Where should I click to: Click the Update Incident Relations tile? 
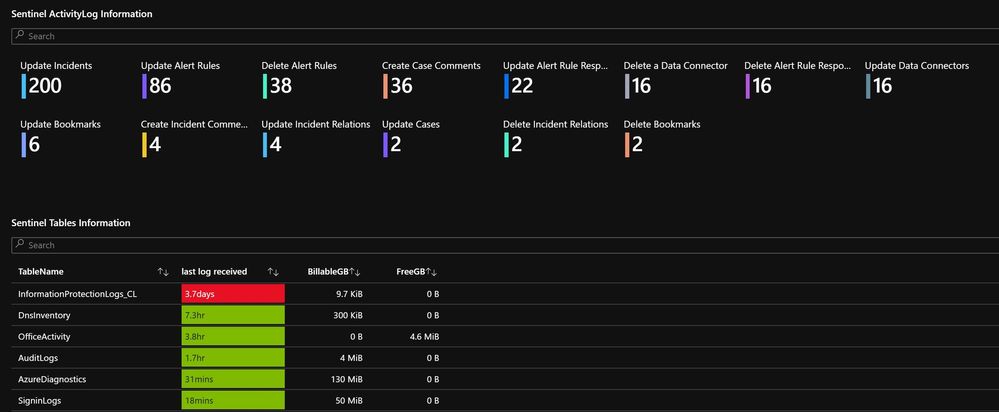(x=316, y=138)
